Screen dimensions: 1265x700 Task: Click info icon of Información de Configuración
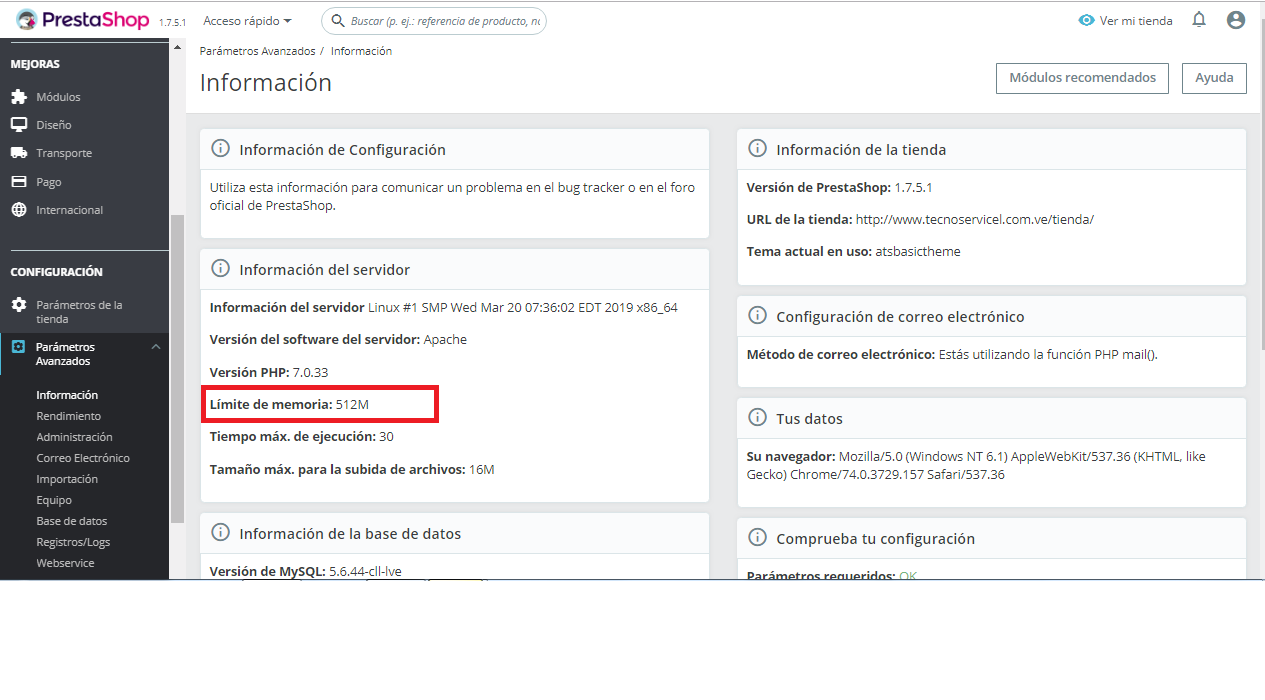(220, 149)
